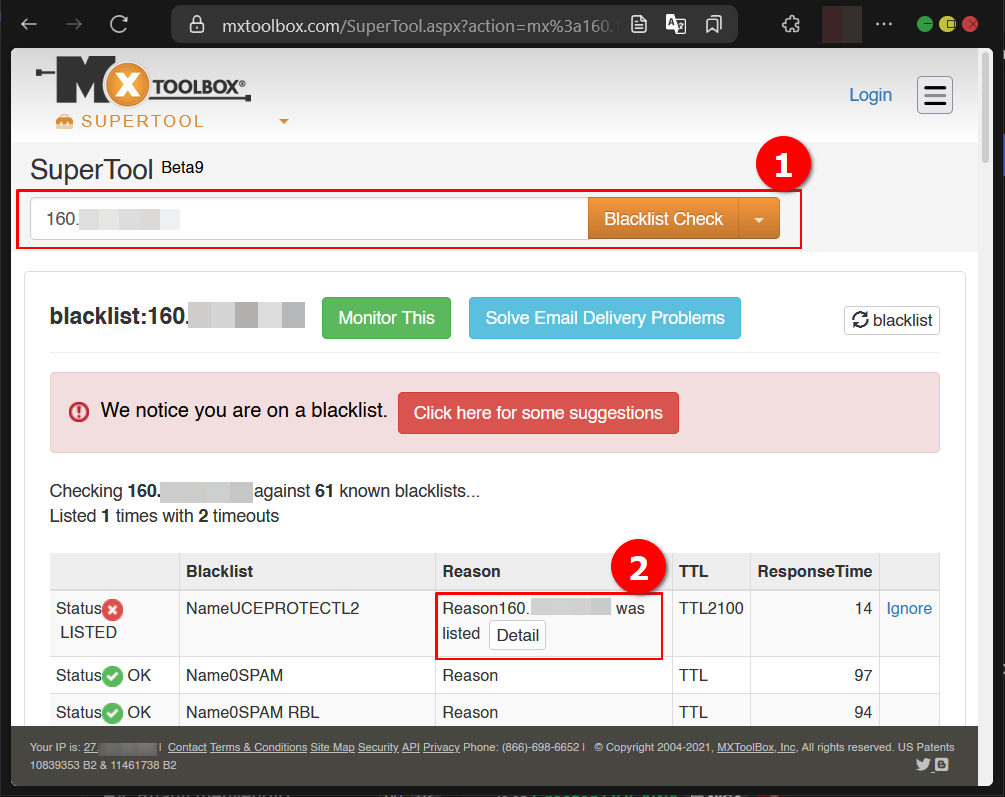Click the Twitter icon in footer

pos(922,764)
